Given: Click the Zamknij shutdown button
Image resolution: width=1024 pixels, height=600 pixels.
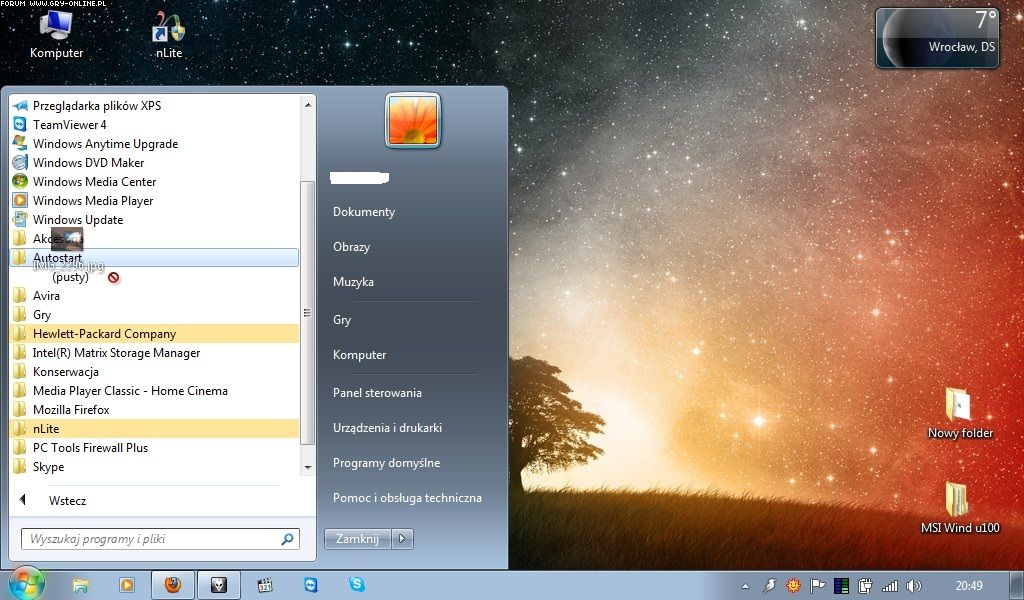Looking at the screenshot, I should click(357, 539).
